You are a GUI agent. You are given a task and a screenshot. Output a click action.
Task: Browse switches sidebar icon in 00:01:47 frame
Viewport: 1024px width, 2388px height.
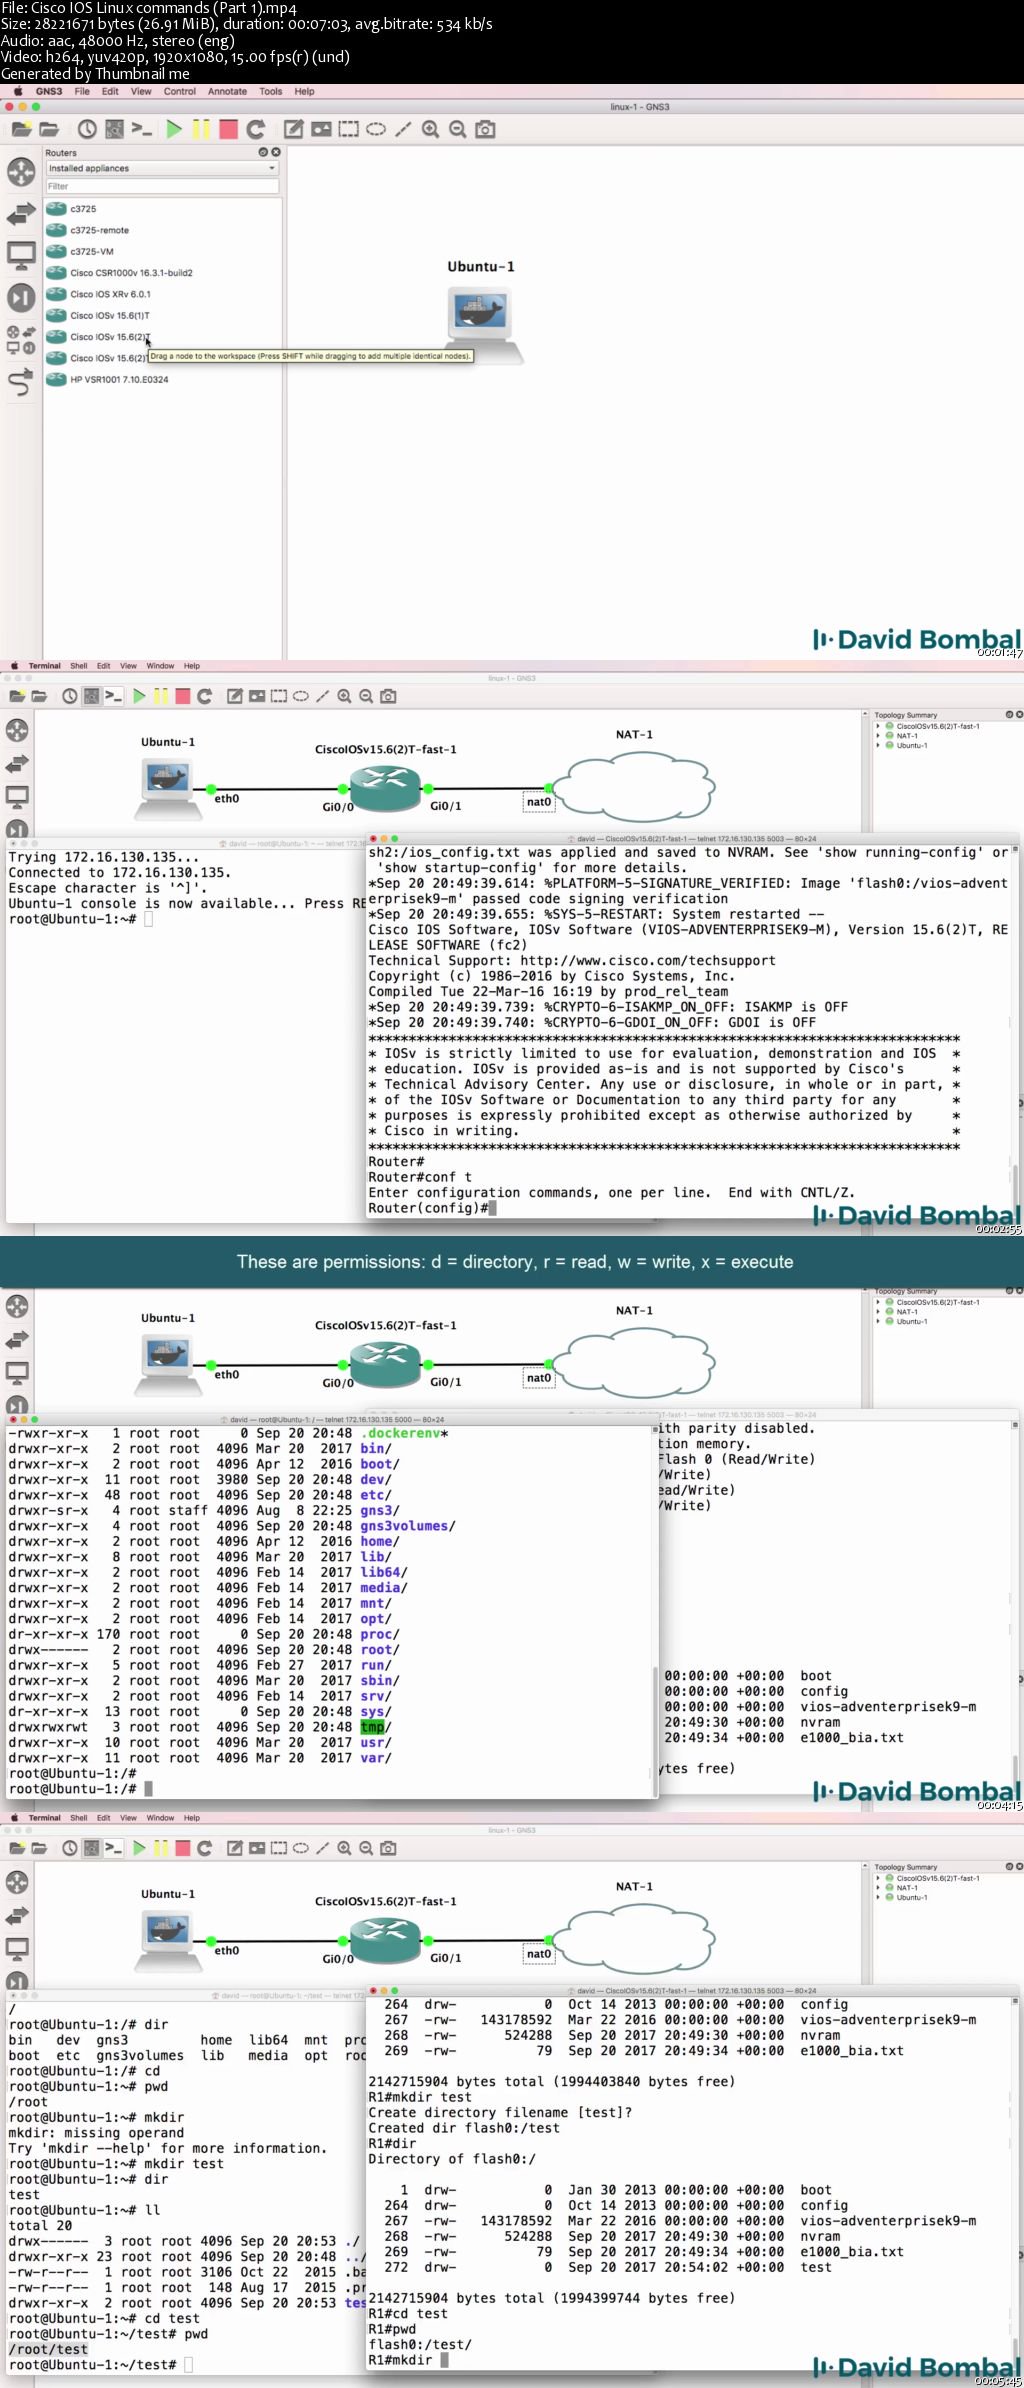pyautogui.click(x=21, y=214)
